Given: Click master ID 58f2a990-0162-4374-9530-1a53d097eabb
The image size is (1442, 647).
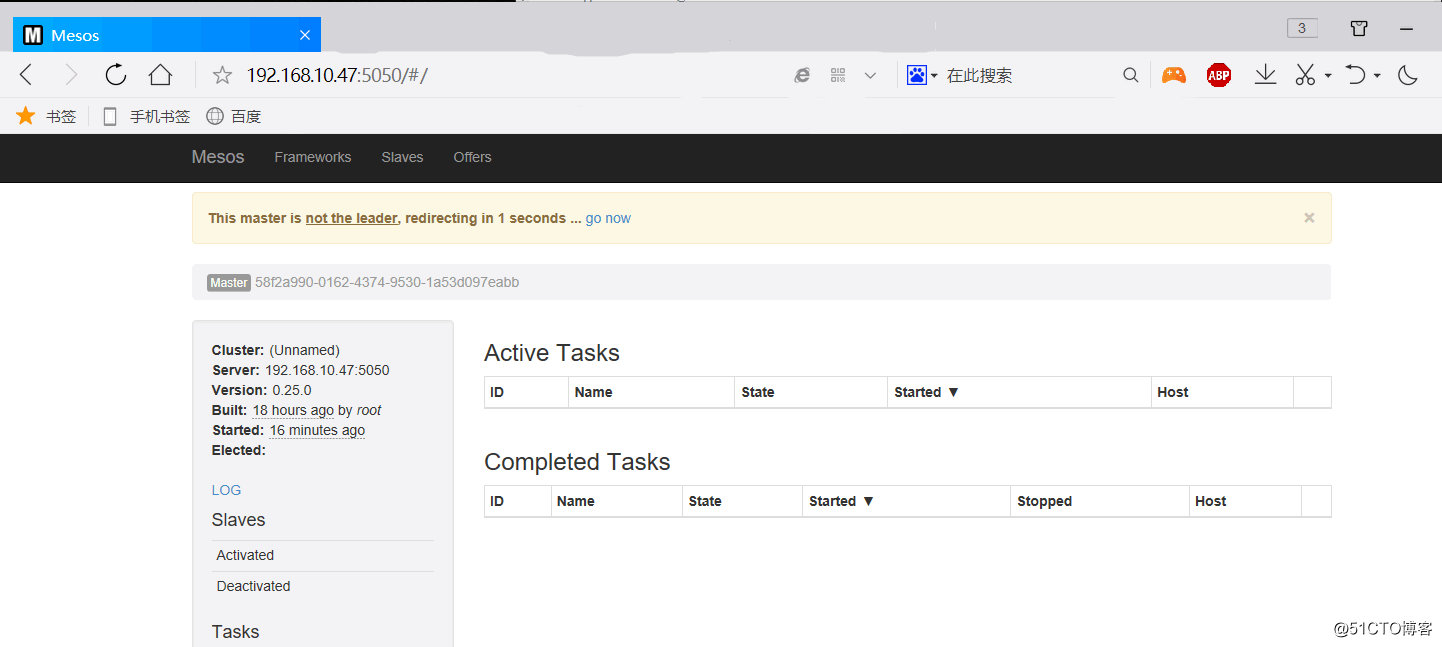Looking at the screenshot, I should 387,282.
